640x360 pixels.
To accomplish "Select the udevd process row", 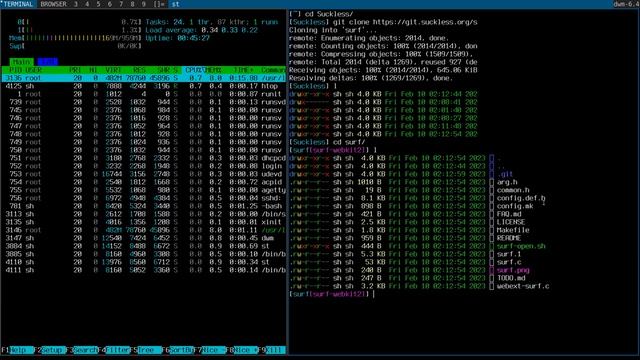I will coord(143,174).
